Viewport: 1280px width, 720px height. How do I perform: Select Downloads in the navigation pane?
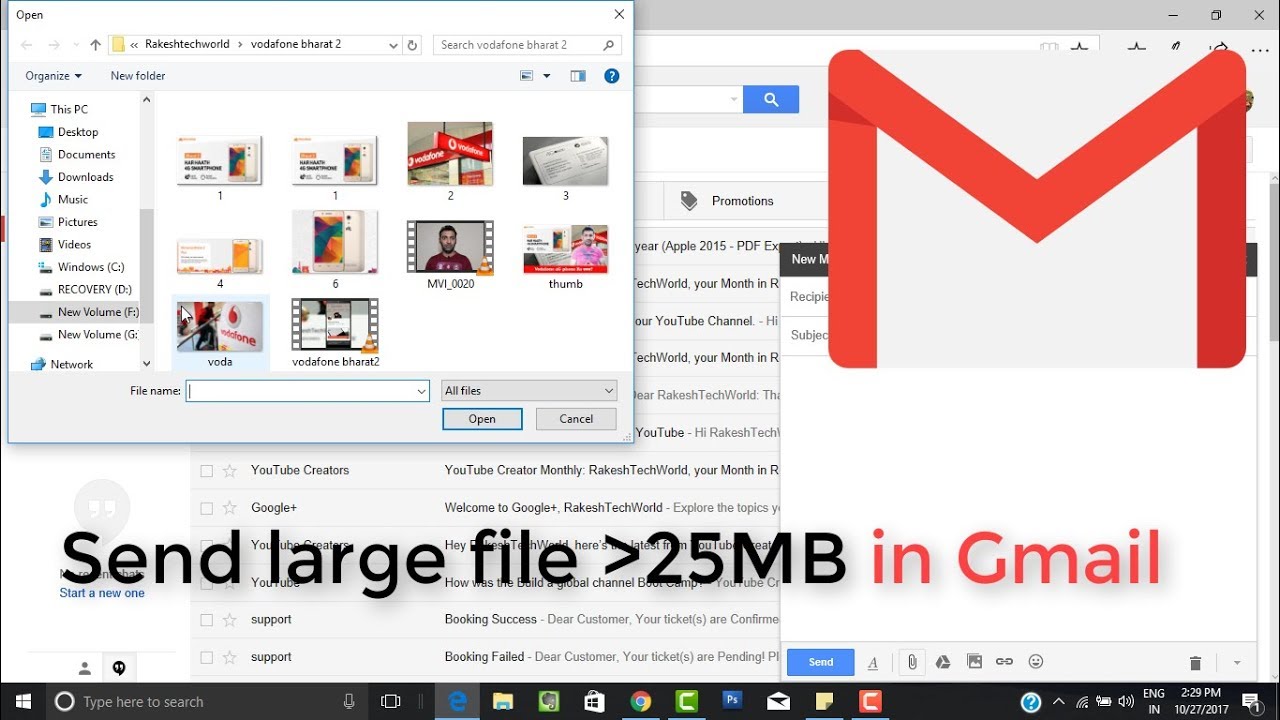point(85,177)
